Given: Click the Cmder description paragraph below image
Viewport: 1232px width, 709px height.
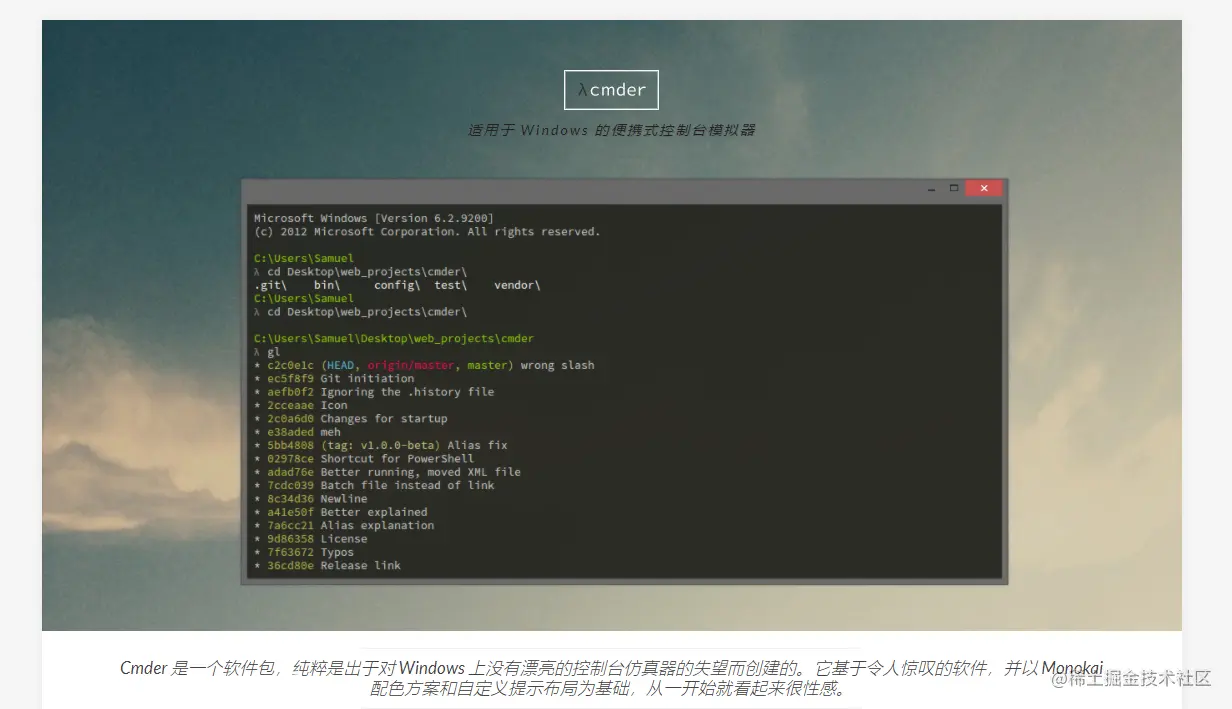Looking at the screenshot, I should point(611,678).
